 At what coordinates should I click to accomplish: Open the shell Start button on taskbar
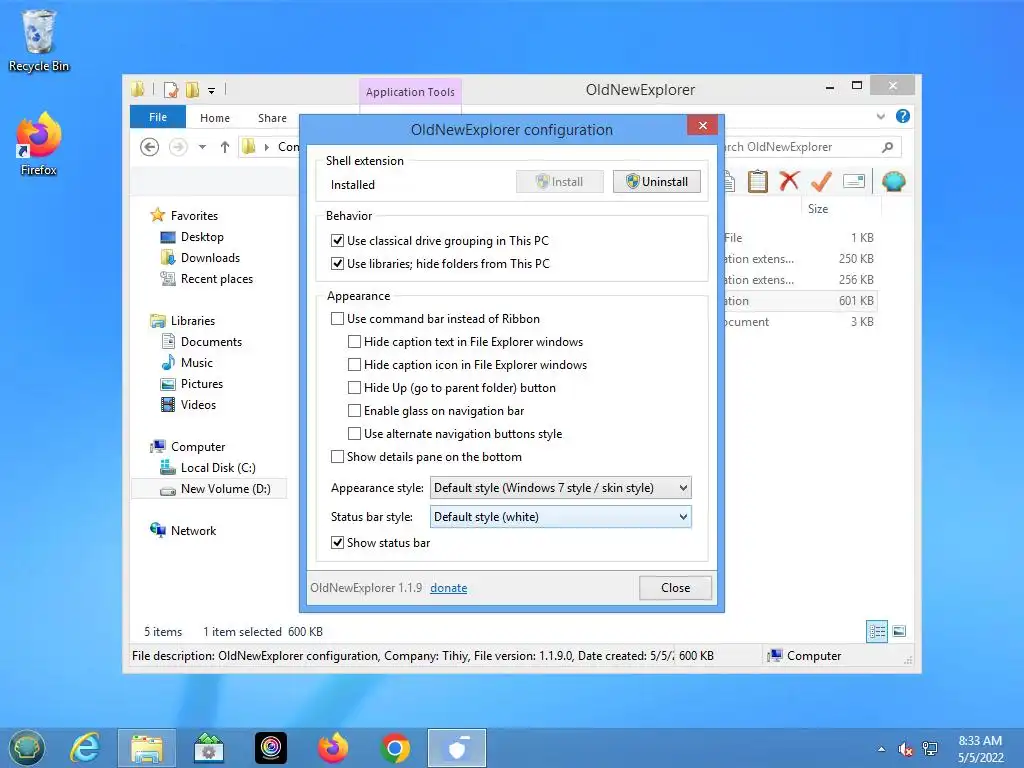point(27,748)
